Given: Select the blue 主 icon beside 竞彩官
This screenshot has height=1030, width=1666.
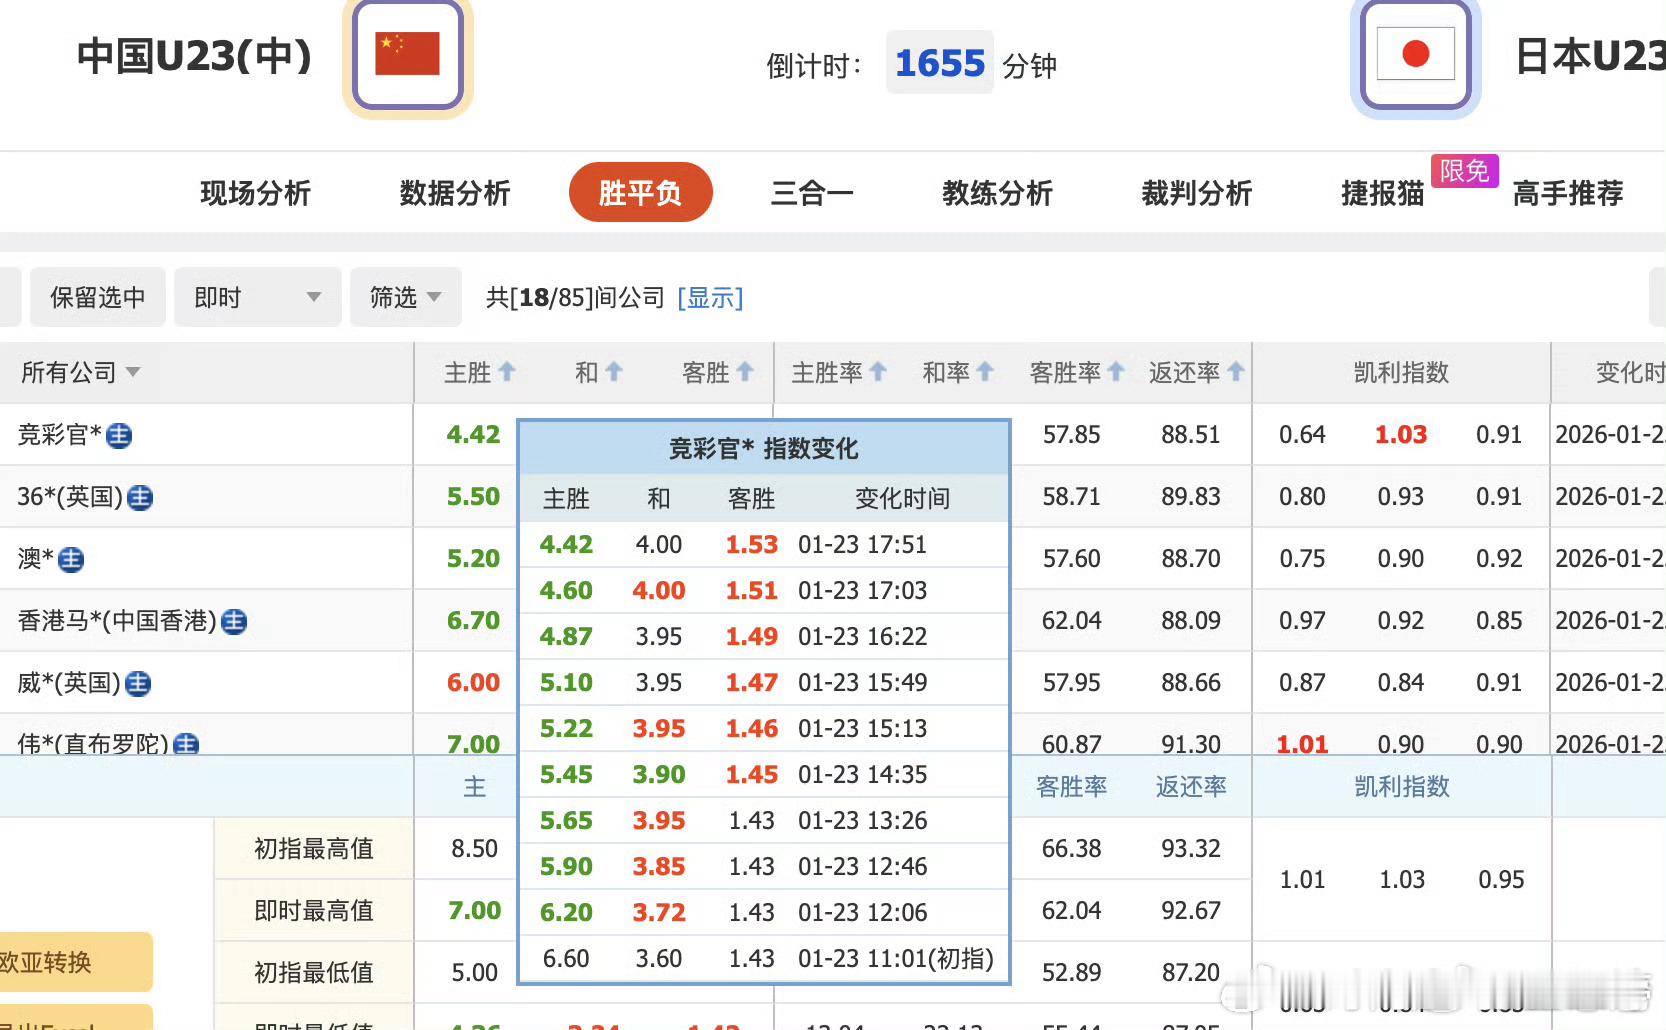Looking at the screenshot, I should tap(118, 436).
